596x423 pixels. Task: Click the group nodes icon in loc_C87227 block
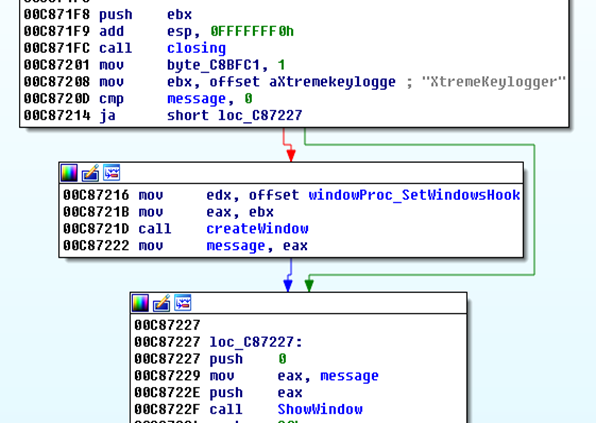coord(183,303)
